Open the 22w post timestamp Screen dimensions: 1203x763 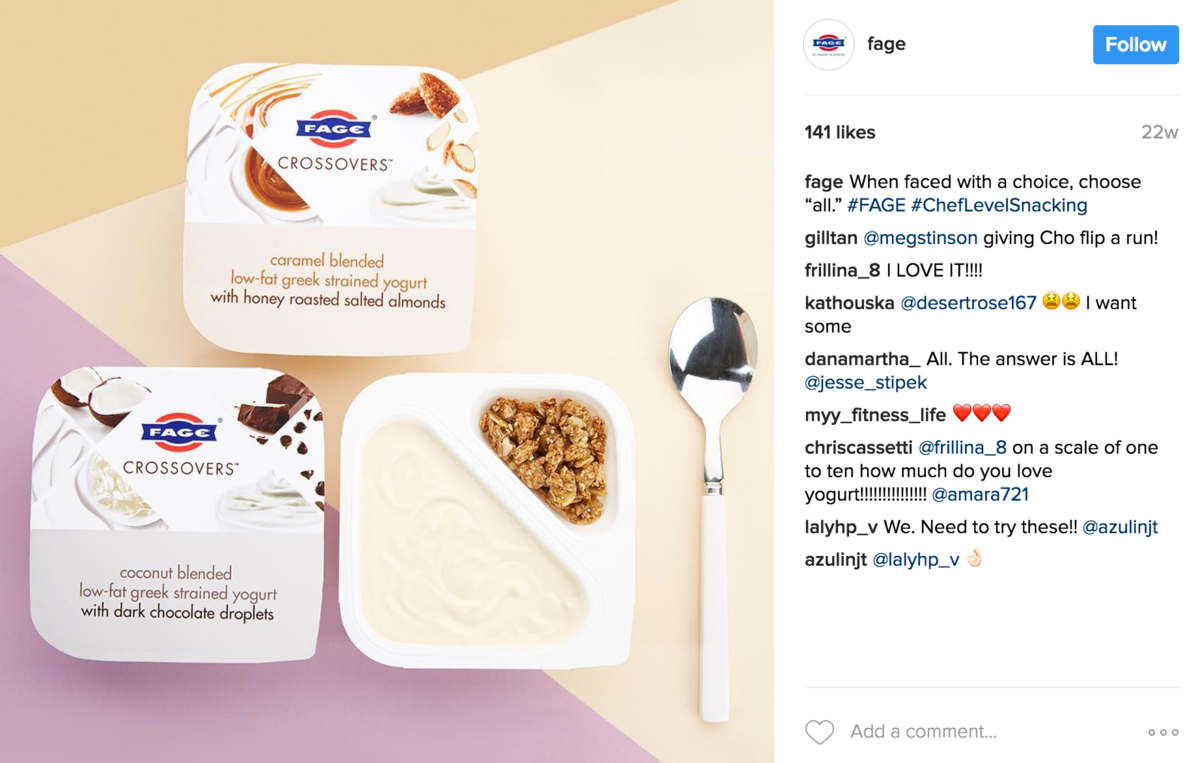pos(1160,132)
